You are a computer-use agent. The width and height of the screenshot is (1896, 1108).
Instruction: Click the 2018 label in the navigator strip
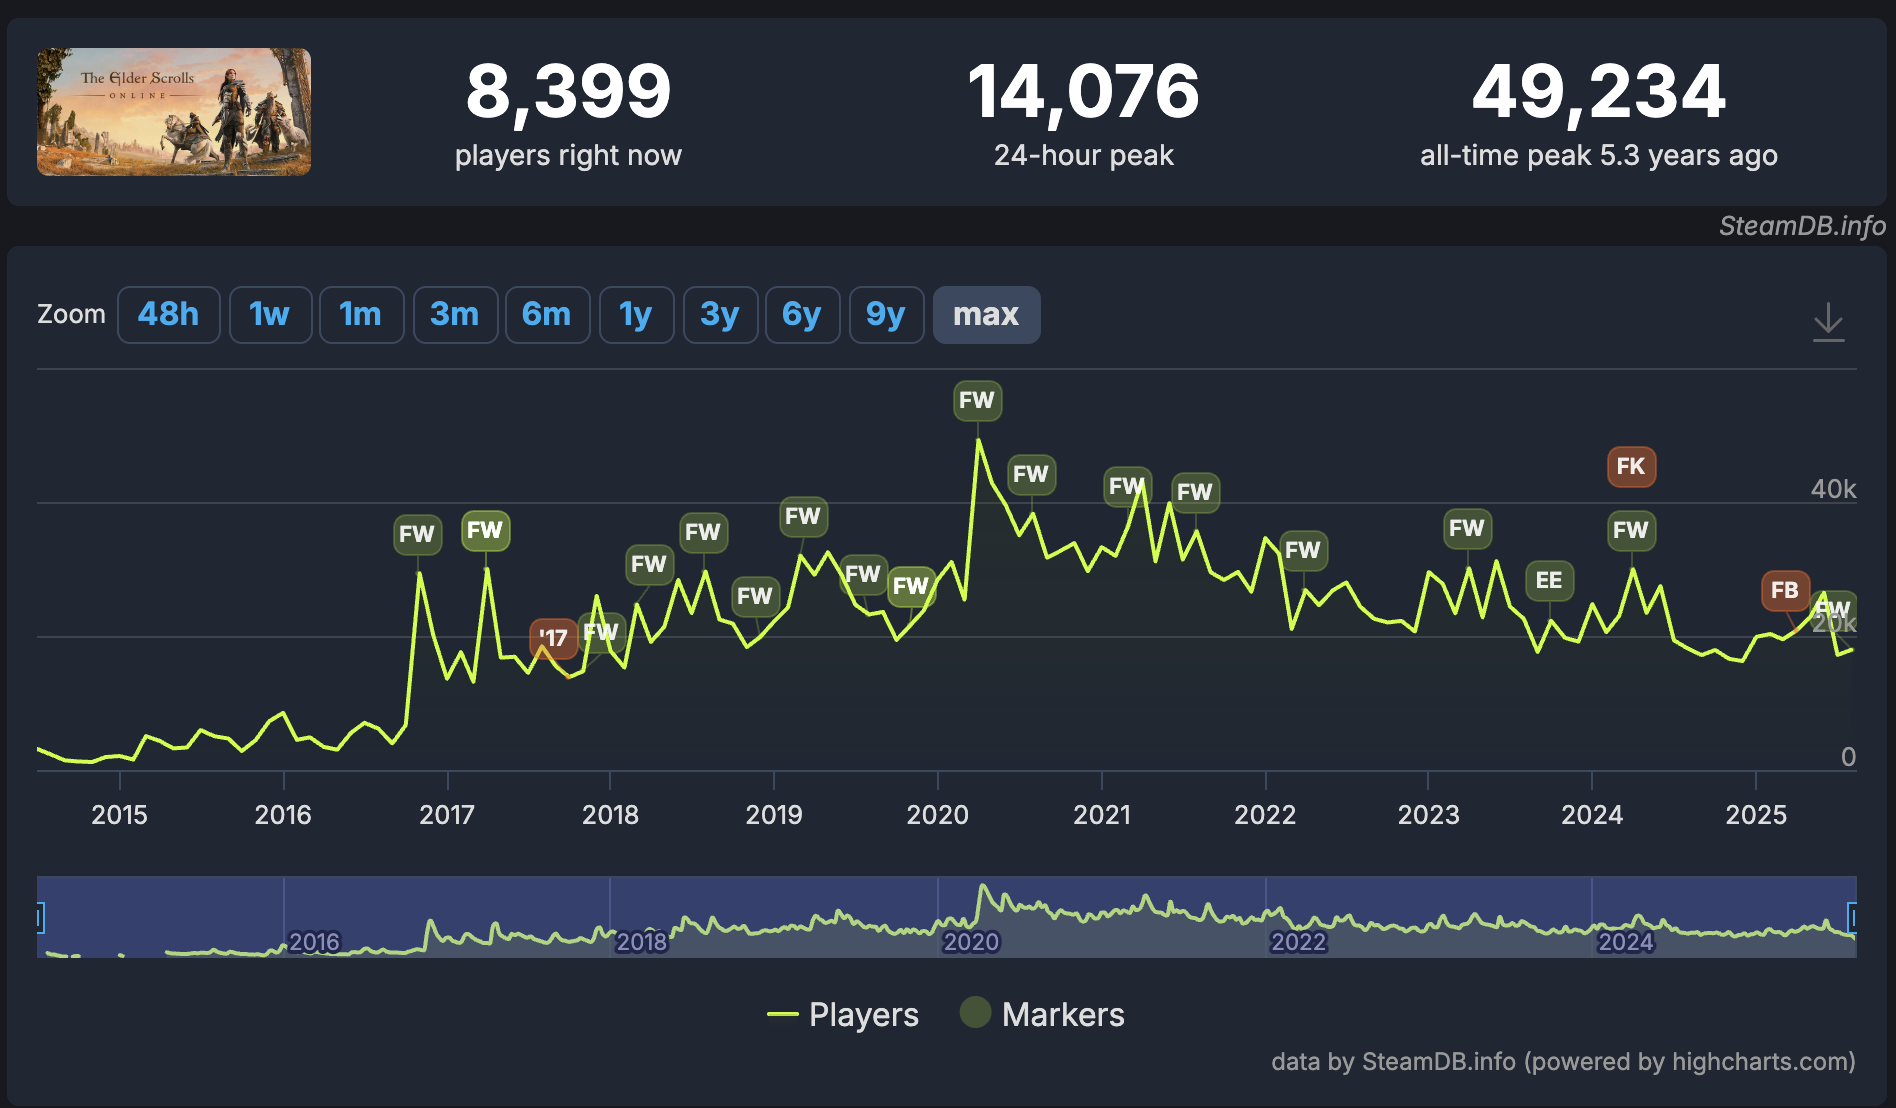tap(641, 942)
